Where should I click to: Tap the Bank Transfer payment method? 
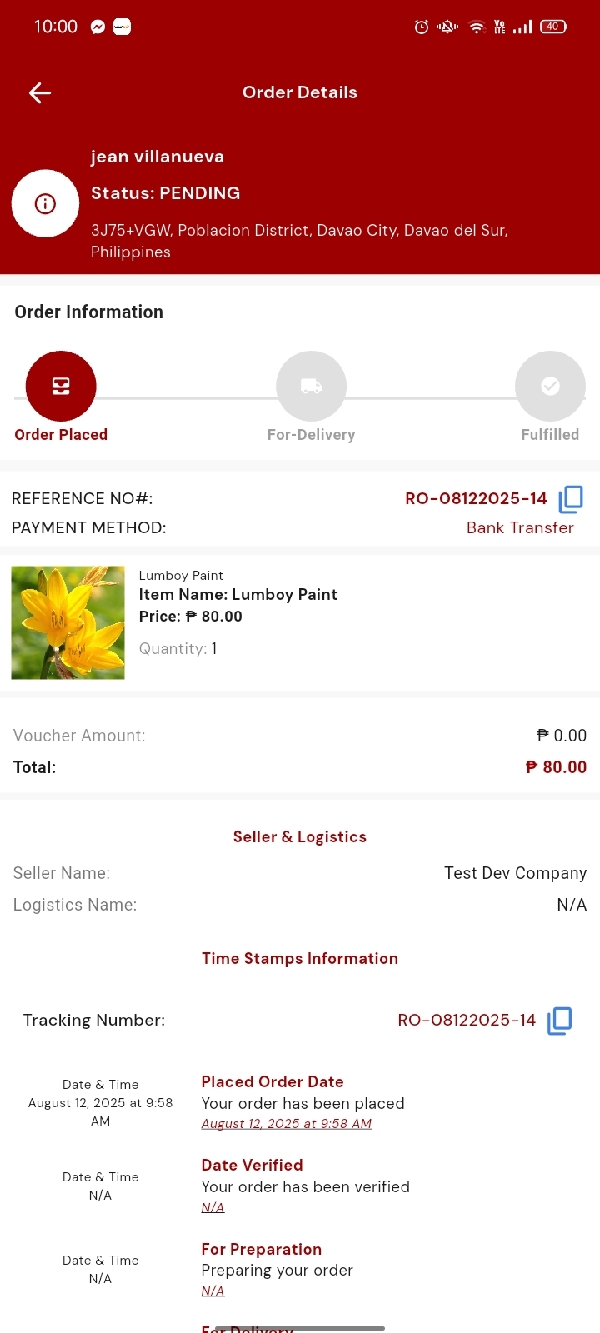coord(520,528)
